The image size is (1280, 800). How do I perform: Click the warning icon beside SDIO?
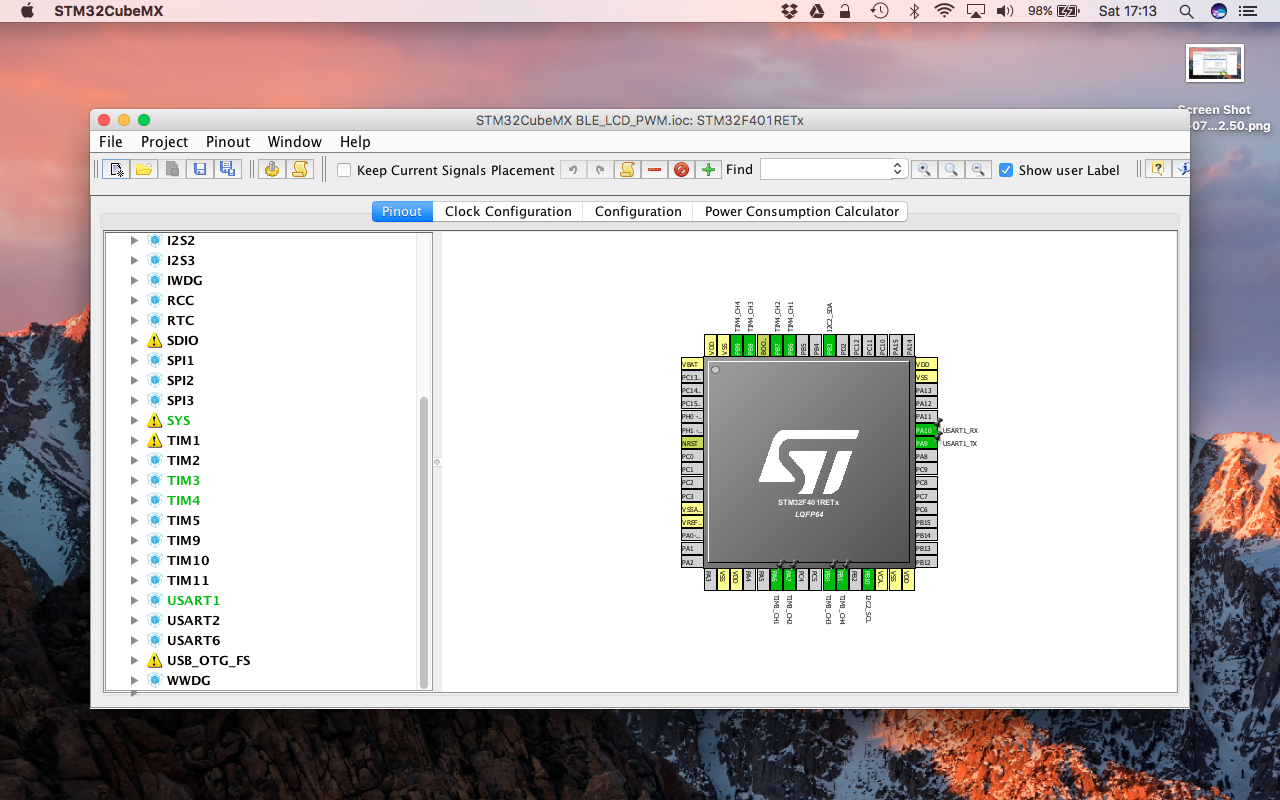point(154,340)
